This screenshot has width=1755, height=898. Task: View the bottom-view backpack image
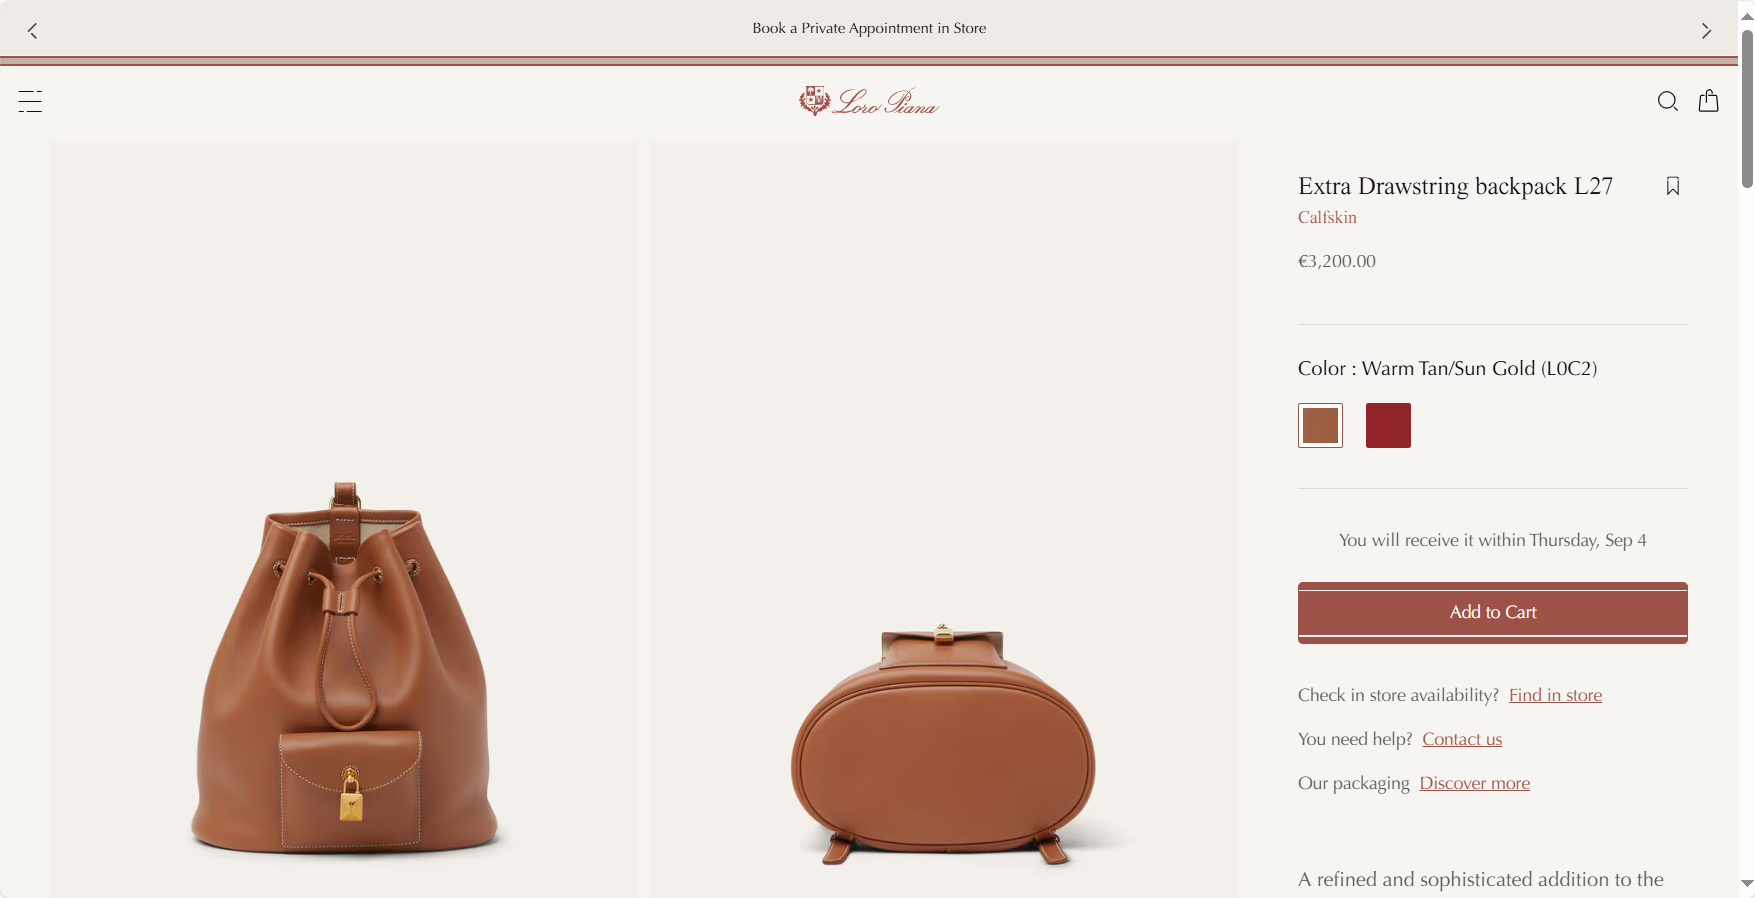click(x=943, y=519)
